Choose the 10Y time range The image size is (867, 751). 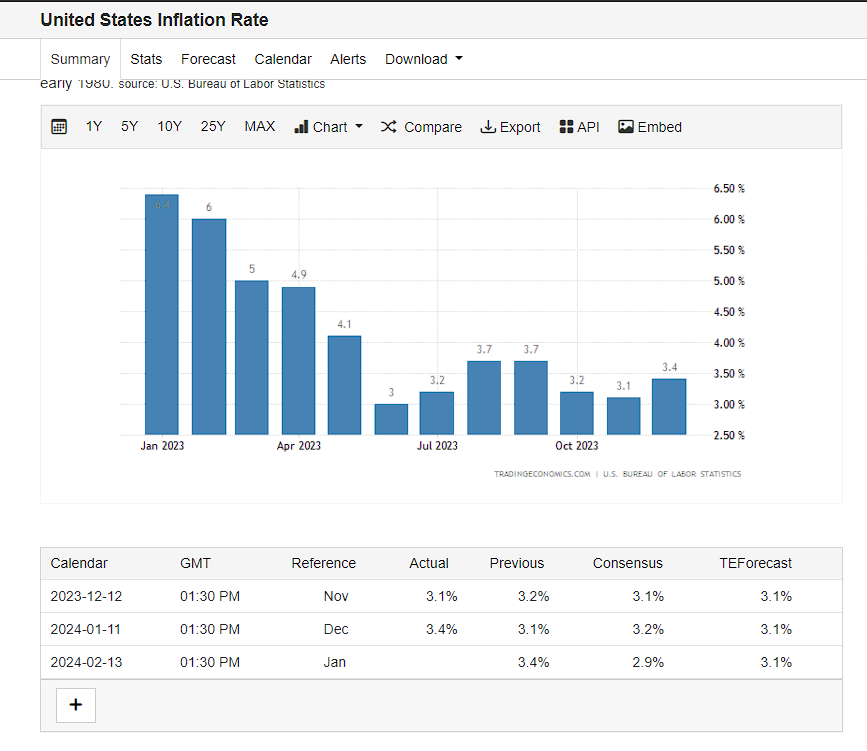(x=169, y=127)
